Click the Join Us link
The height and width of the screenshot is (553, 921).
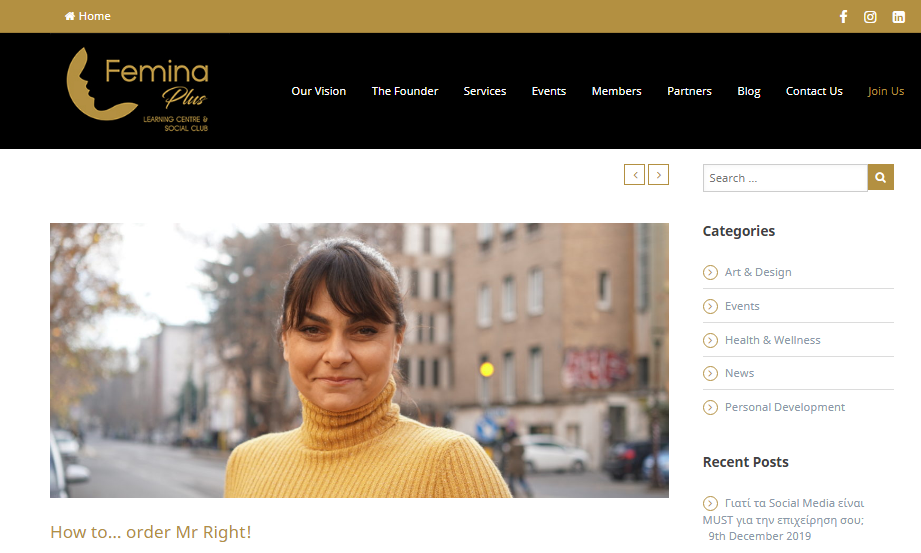click(886, 91)
